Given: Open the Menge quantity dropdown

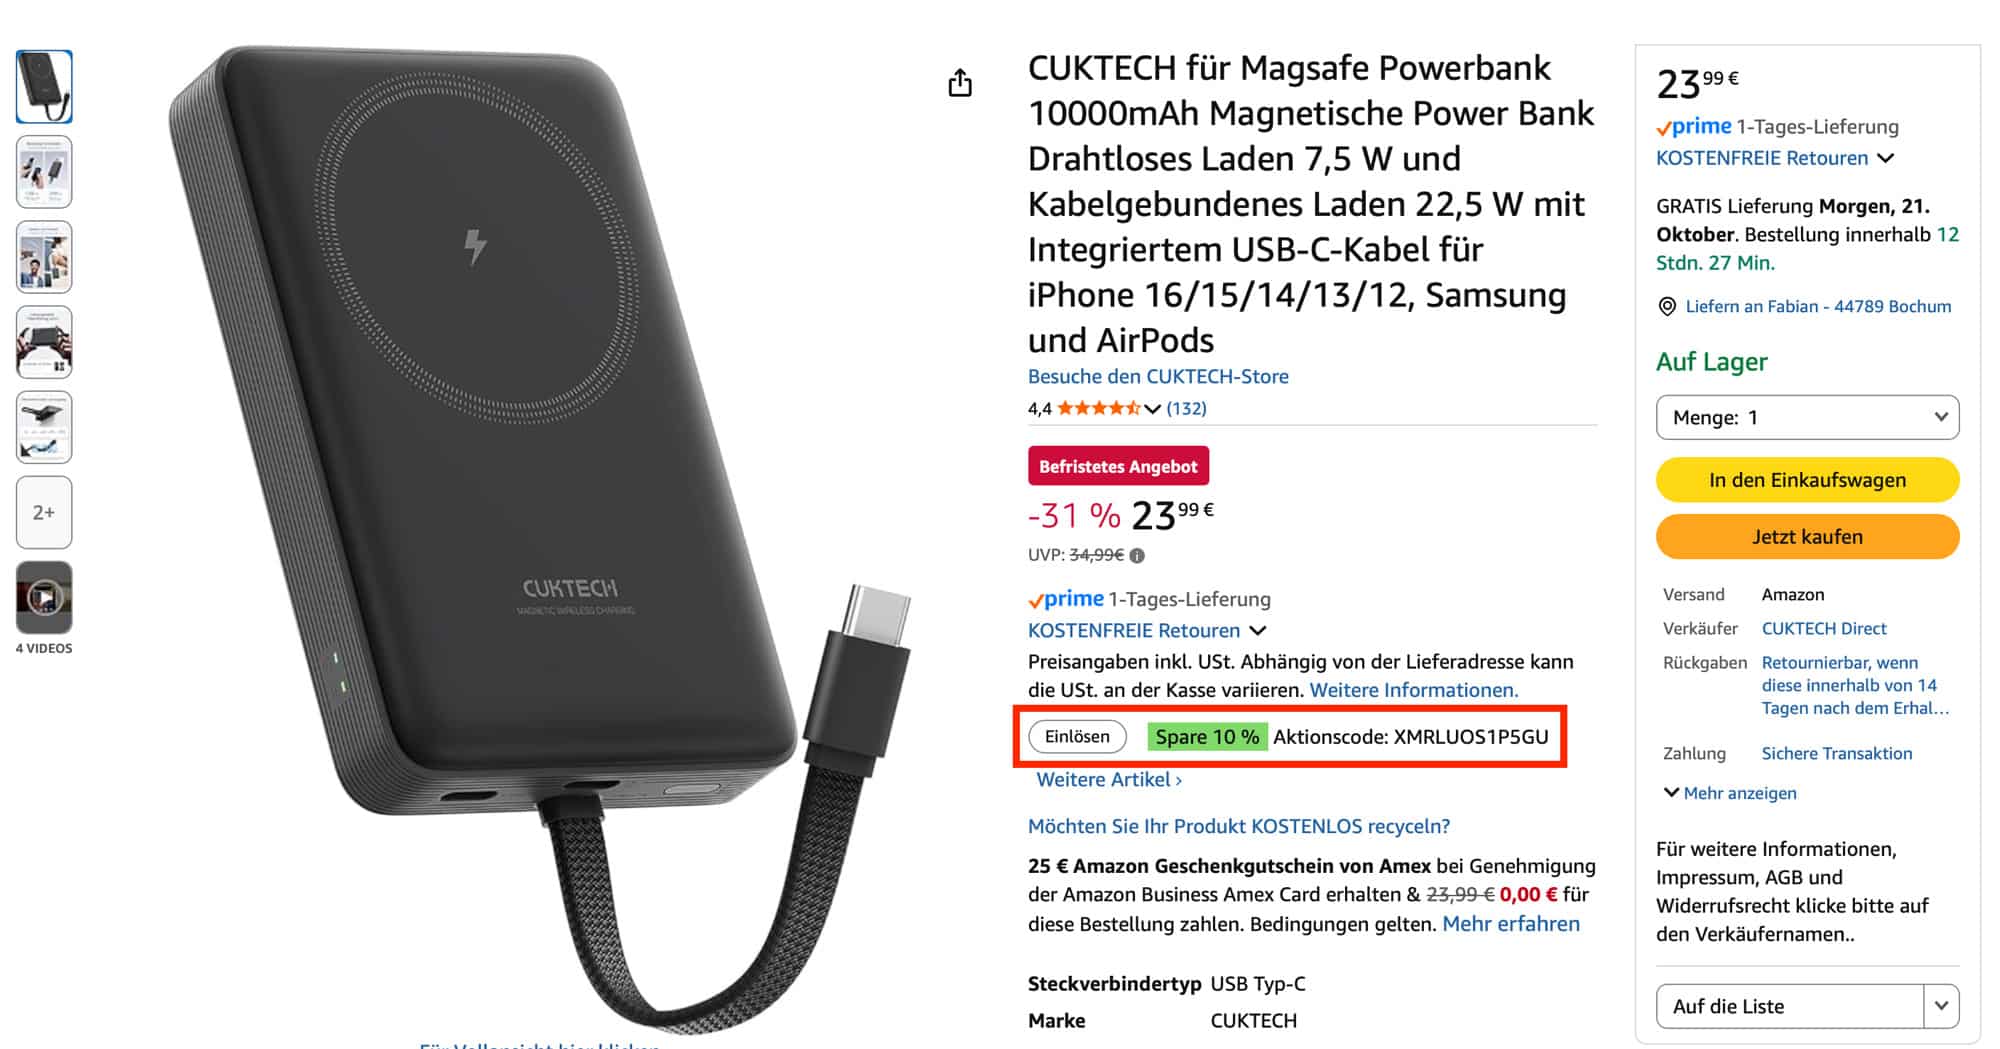Looking at the screenshot, I should coord(1807,417).
